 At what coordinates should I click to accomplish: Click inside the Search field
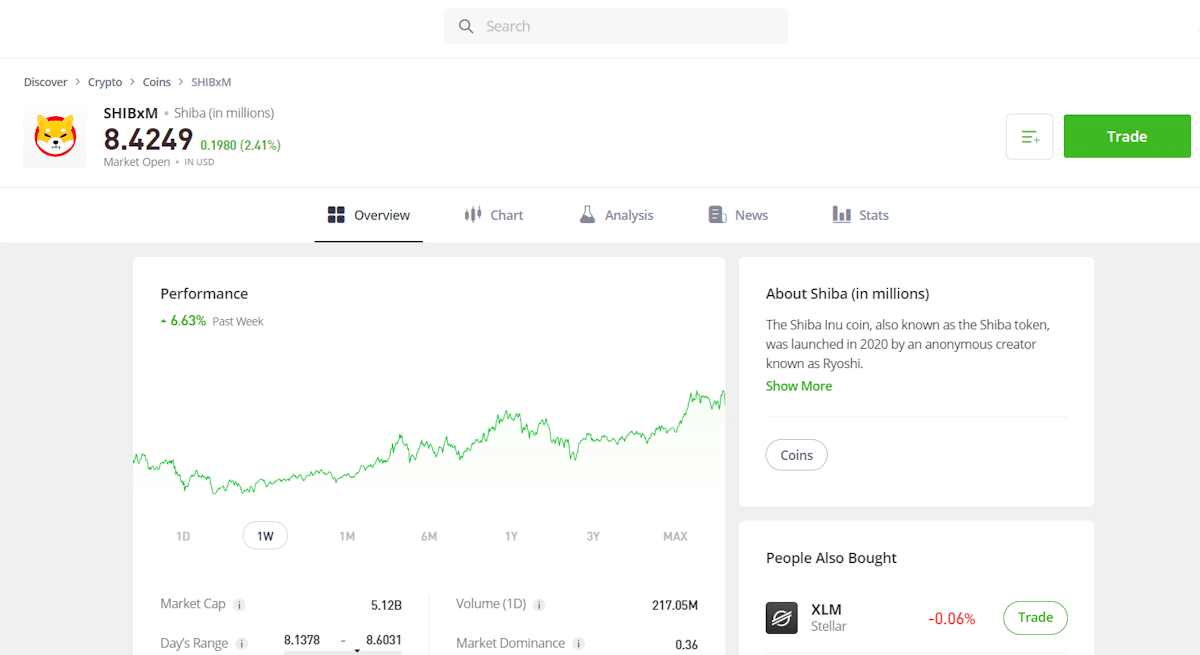(615, 26)
